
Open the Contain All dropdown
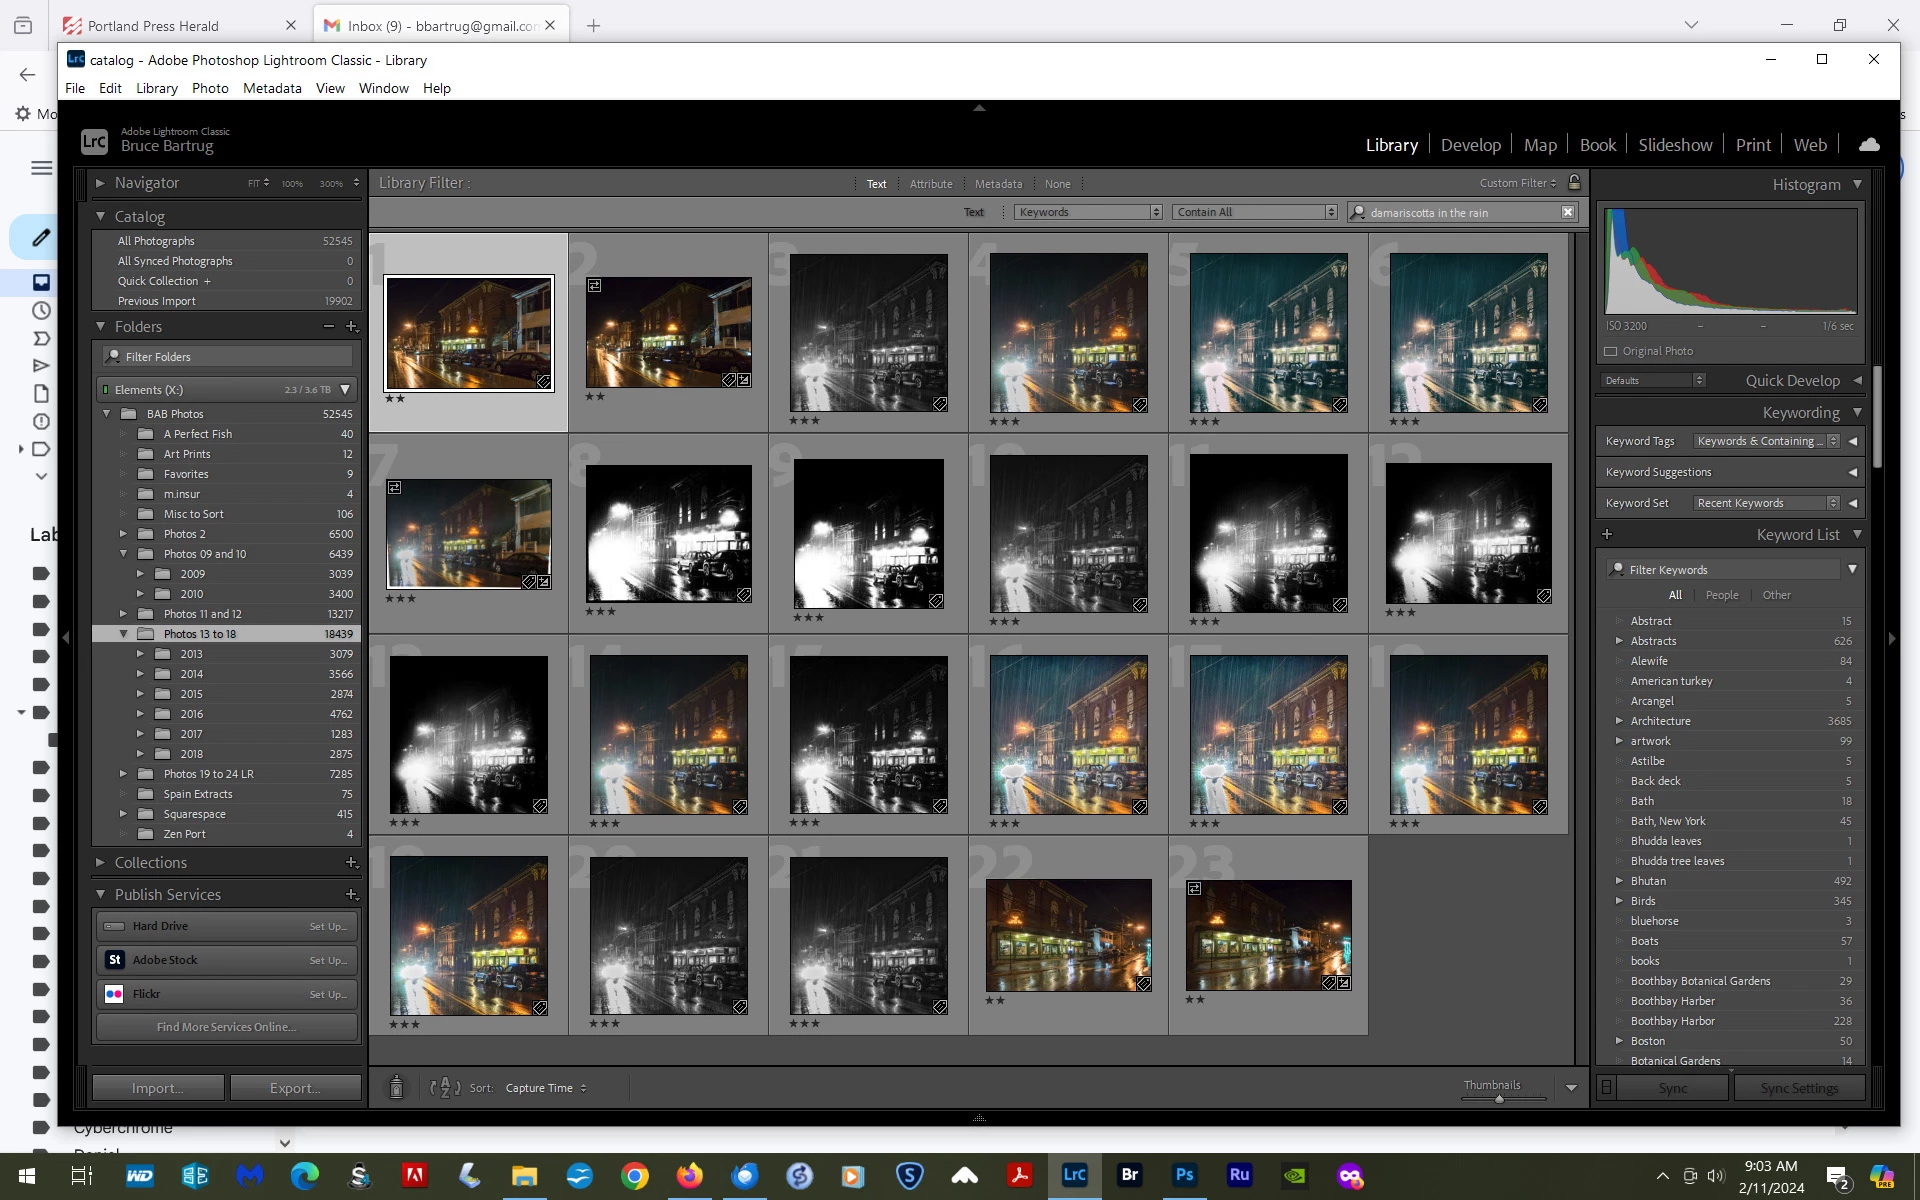click(1254, 212)
